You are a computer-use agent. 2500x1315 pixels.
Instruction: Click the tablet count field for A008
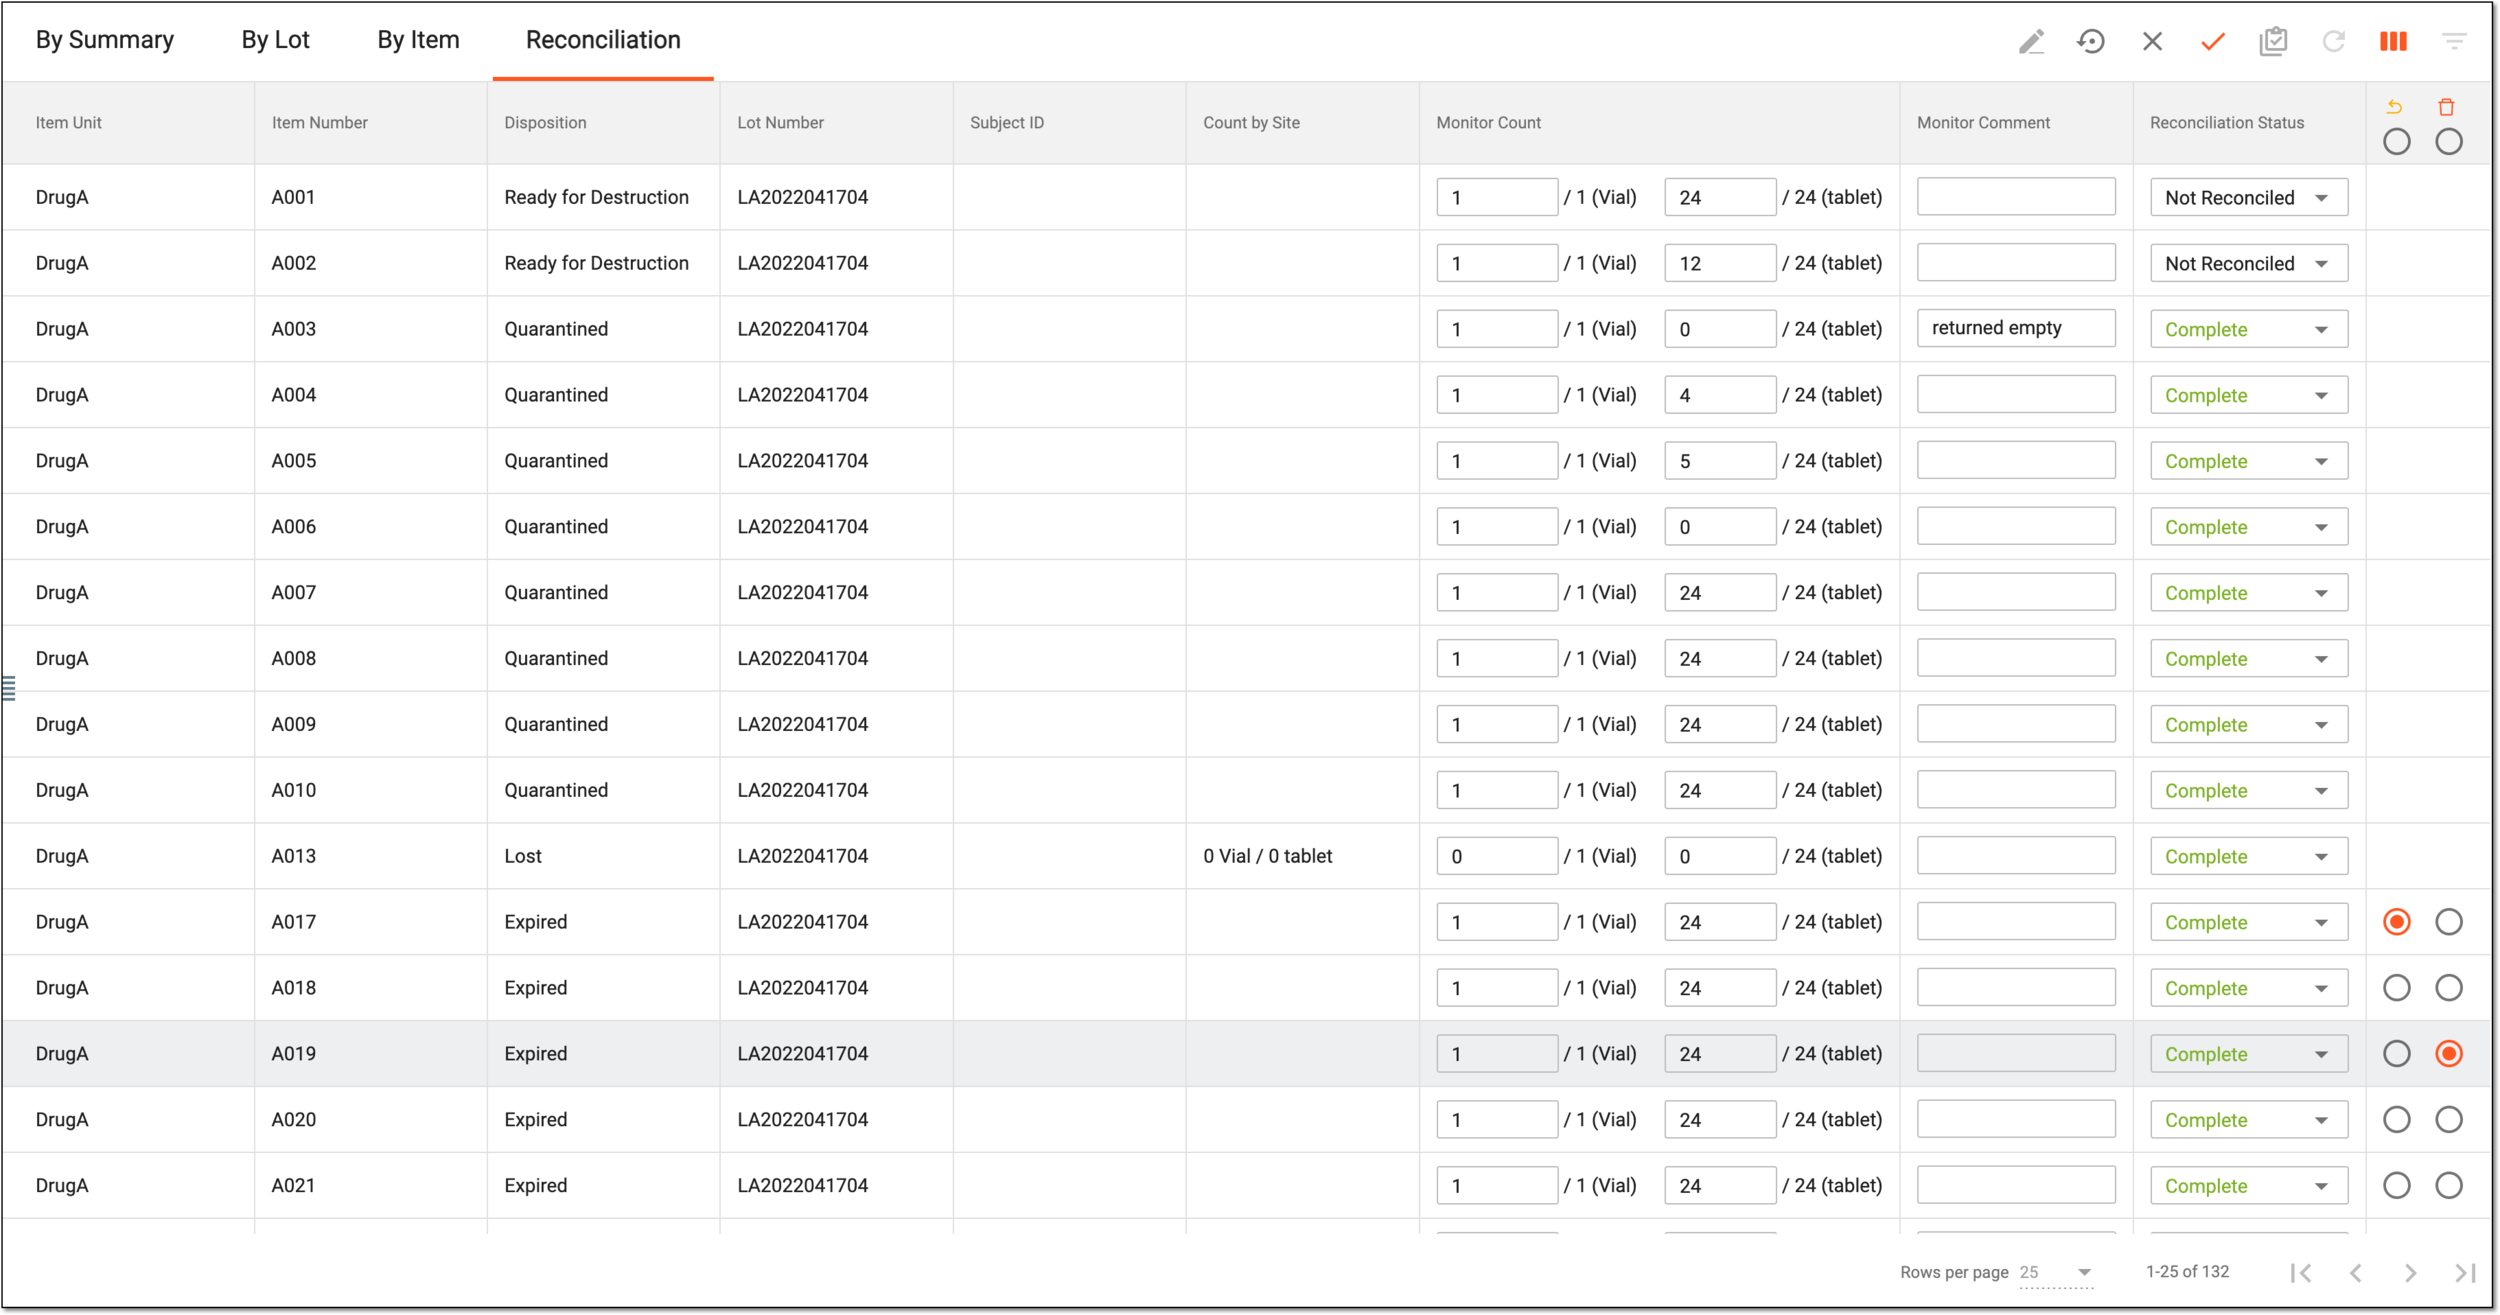pos(1720,659)
